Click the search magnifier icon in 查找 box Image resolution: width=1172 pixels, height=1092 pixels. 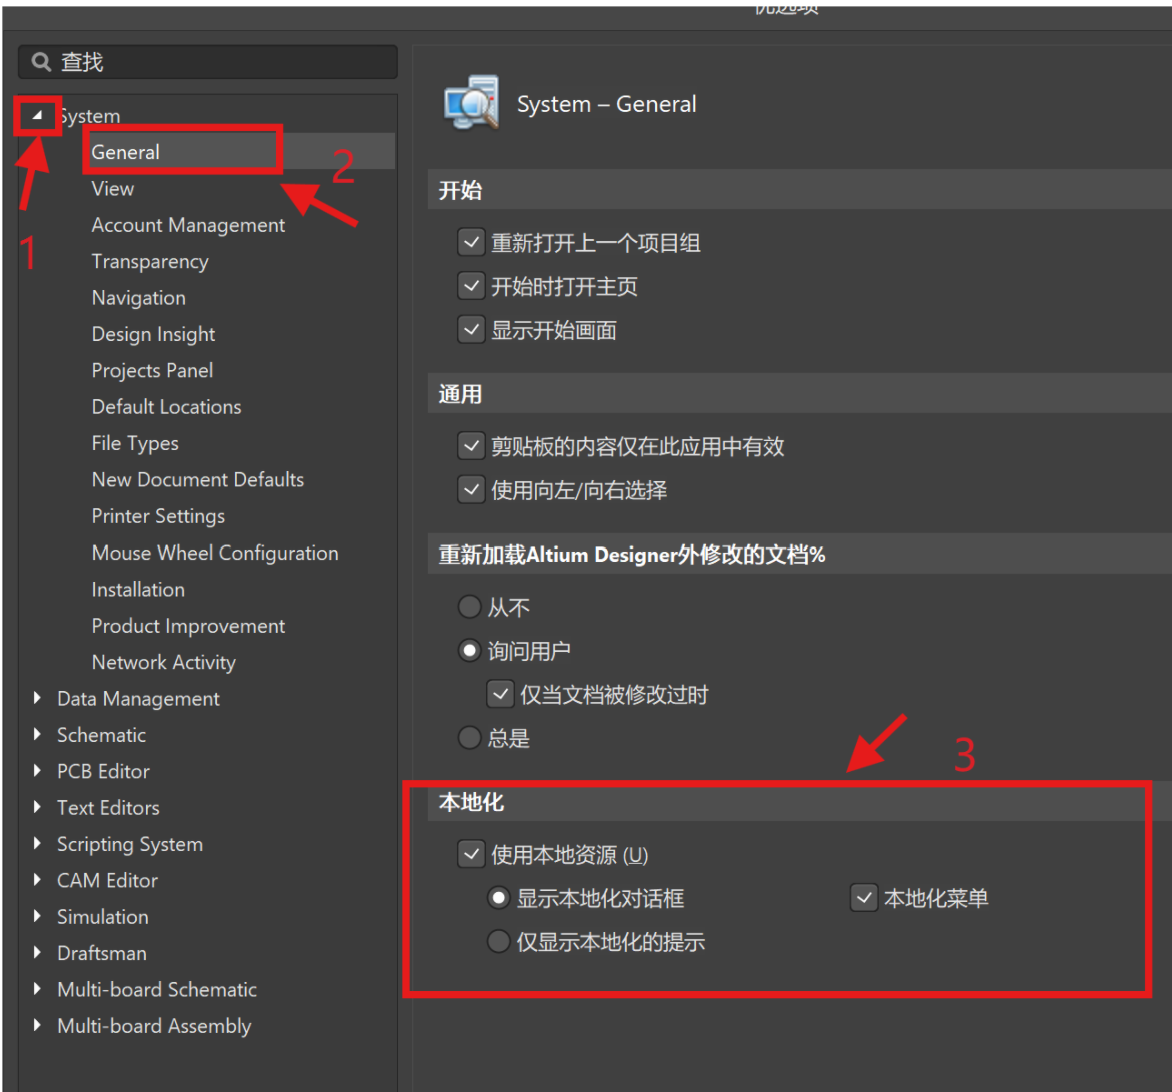point(40,61)
